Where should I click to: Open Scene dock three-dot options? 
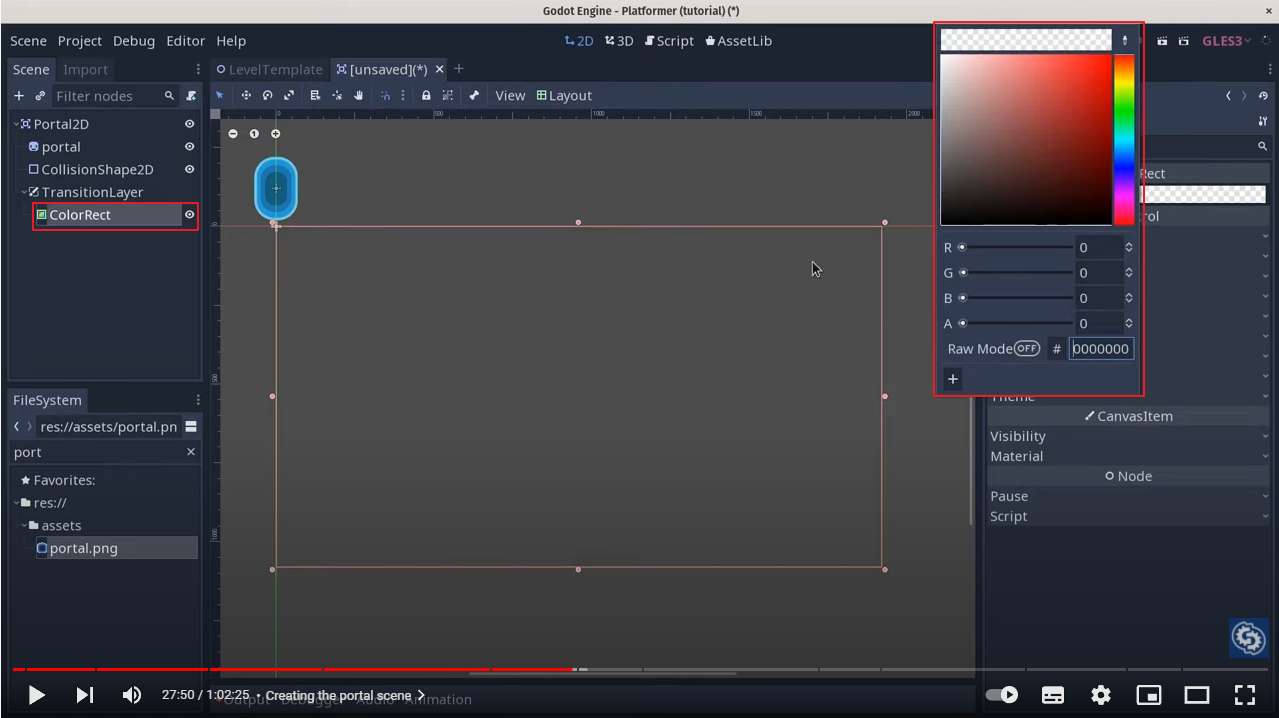point(198,69)
